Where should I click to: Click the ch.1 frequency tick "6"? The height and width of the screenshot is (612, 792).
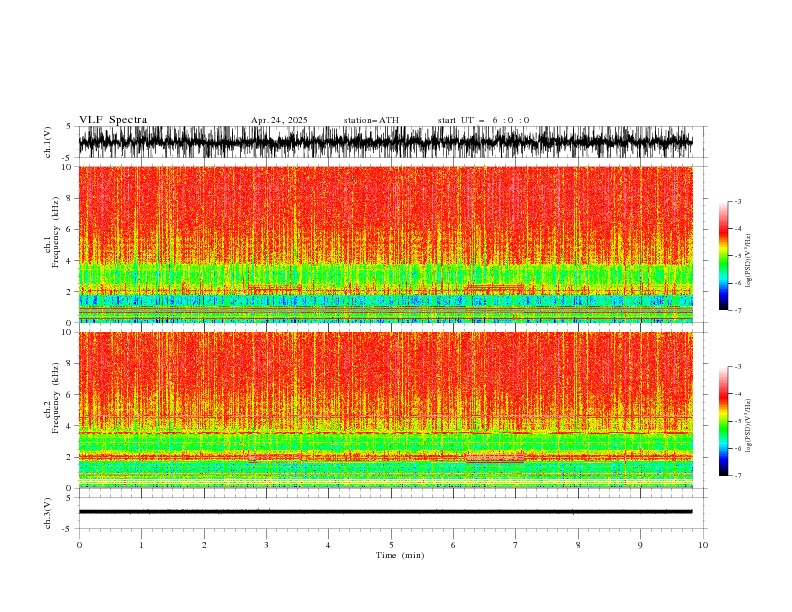[69, 229]
